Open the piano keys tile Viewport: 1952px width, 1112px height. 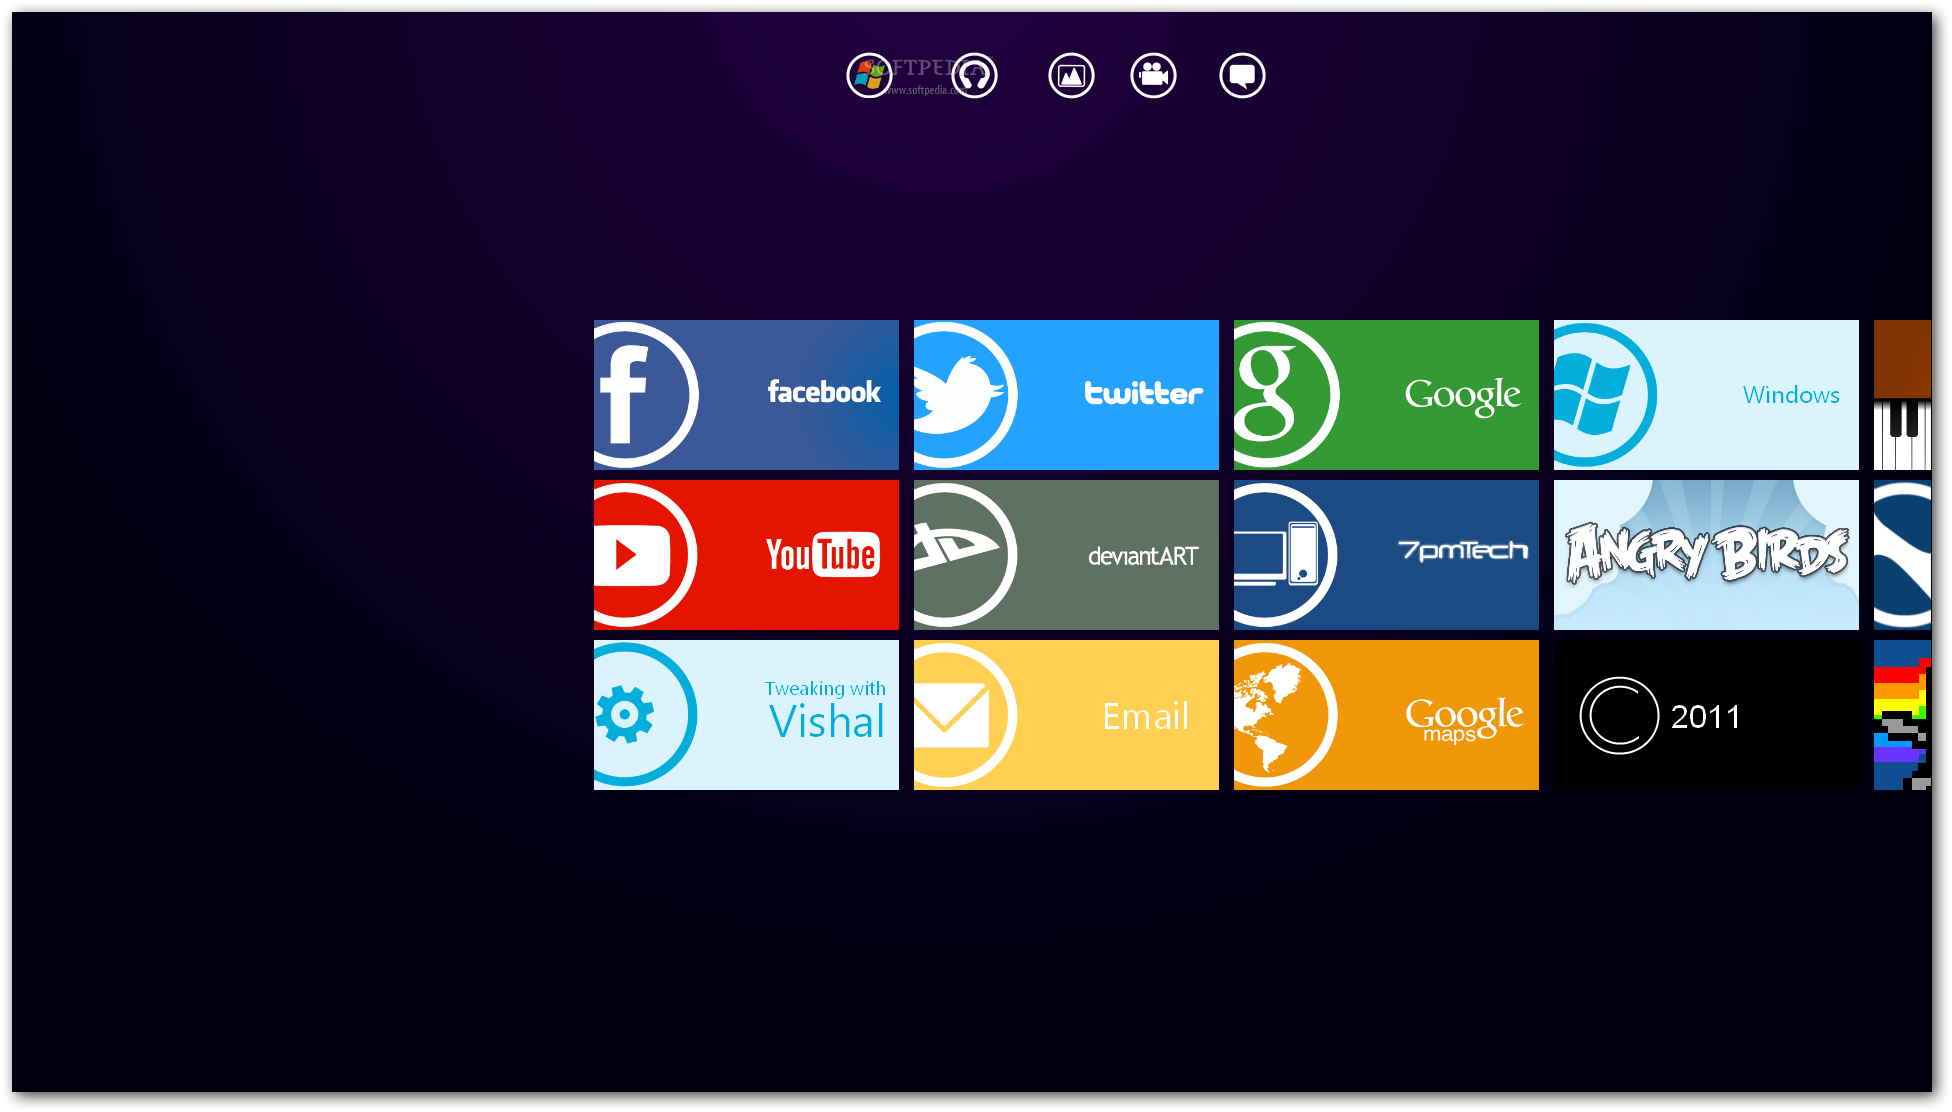(x=1902, y=395)
